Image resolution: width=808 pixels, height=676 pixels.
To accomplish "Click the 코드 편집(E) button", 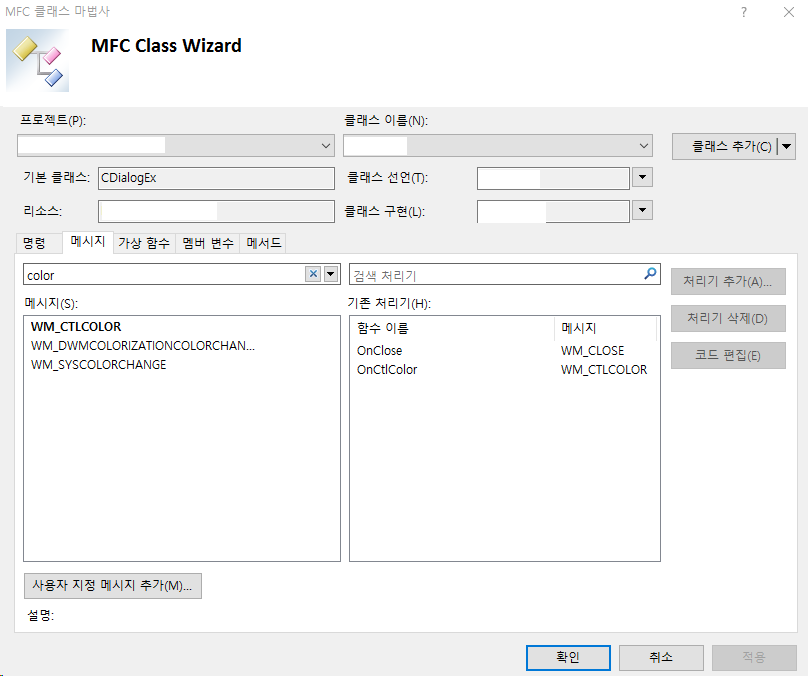I will click(x=728, y=356).
